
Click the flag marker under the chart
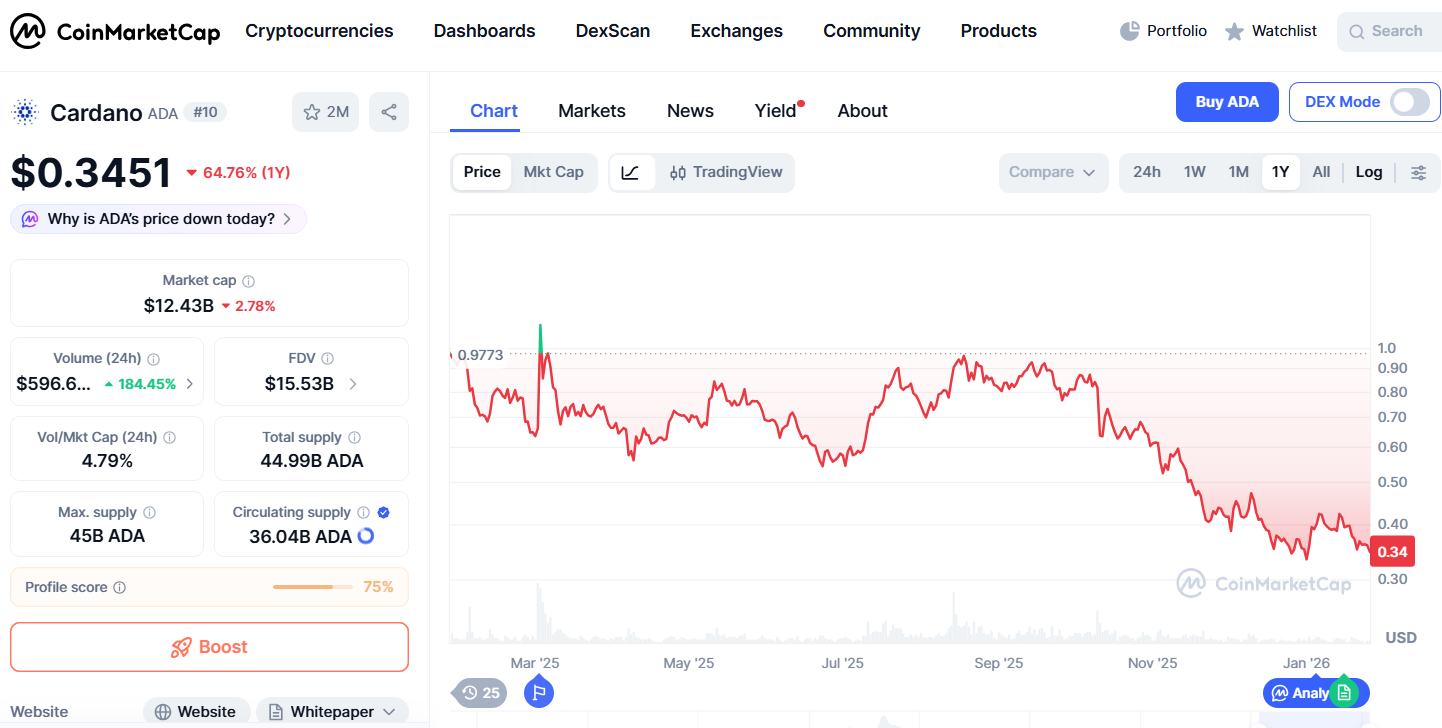point(539,692)
